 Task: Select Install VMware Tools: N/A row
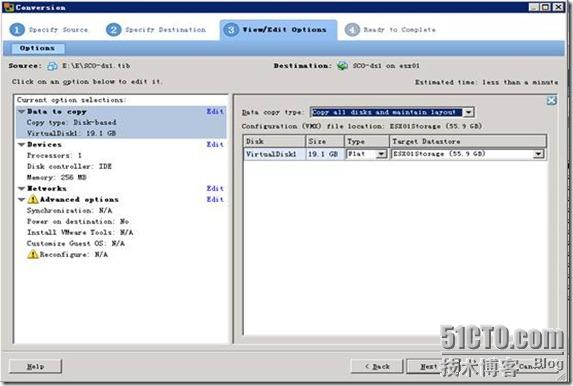(x=80, y=232)
